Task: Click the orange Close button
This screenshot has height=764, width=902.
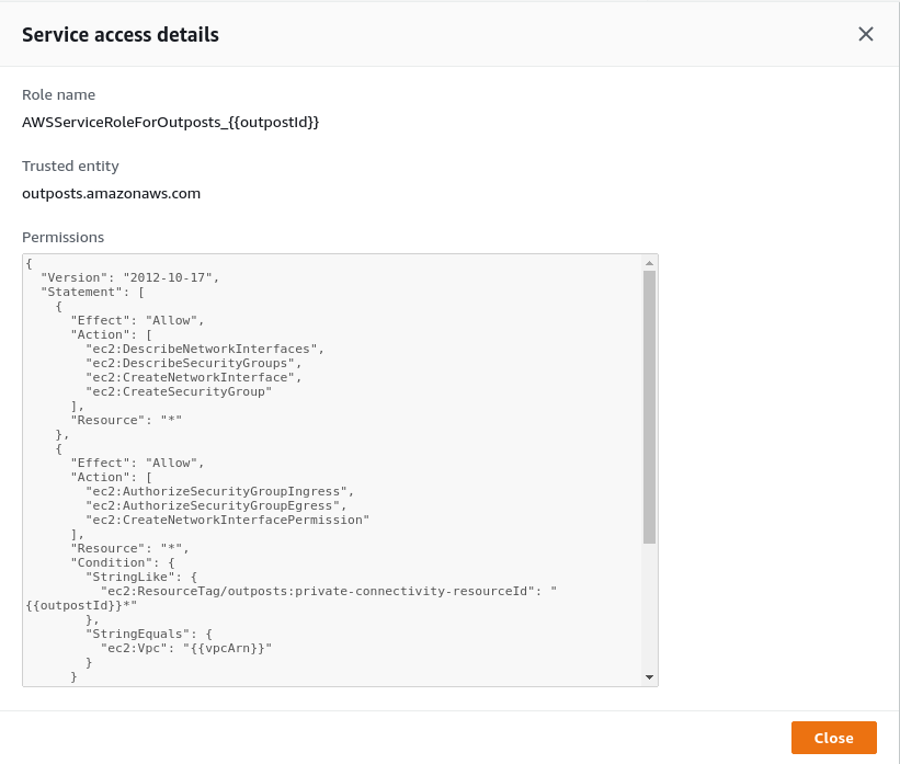Action: pyautogui.click(x=834, y=738)
